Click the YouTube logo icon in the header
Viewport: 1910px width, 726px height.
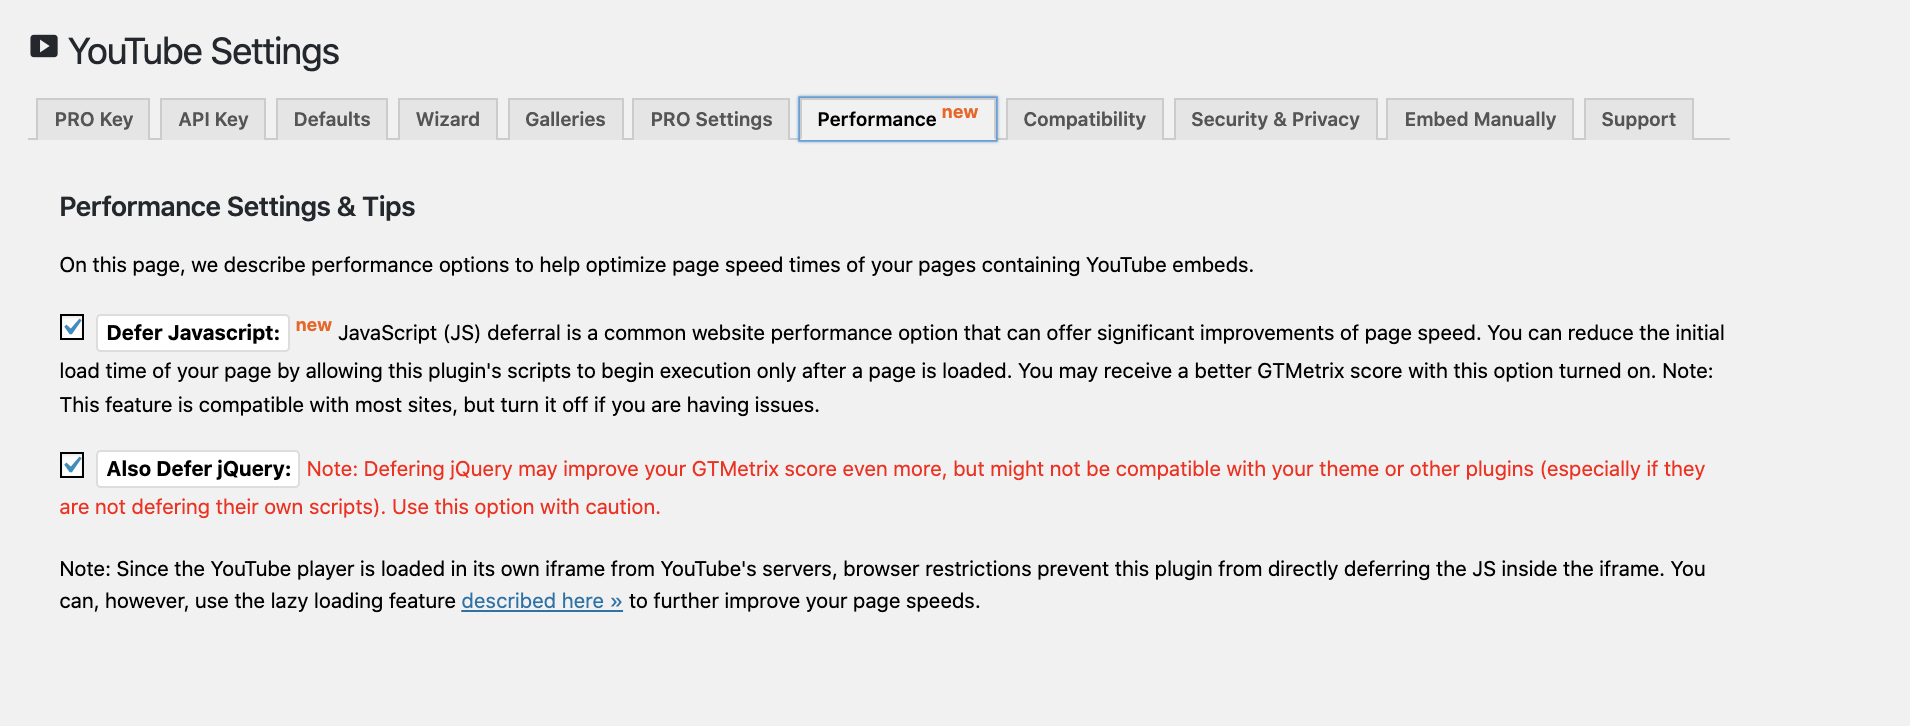[x=44, y=45]
